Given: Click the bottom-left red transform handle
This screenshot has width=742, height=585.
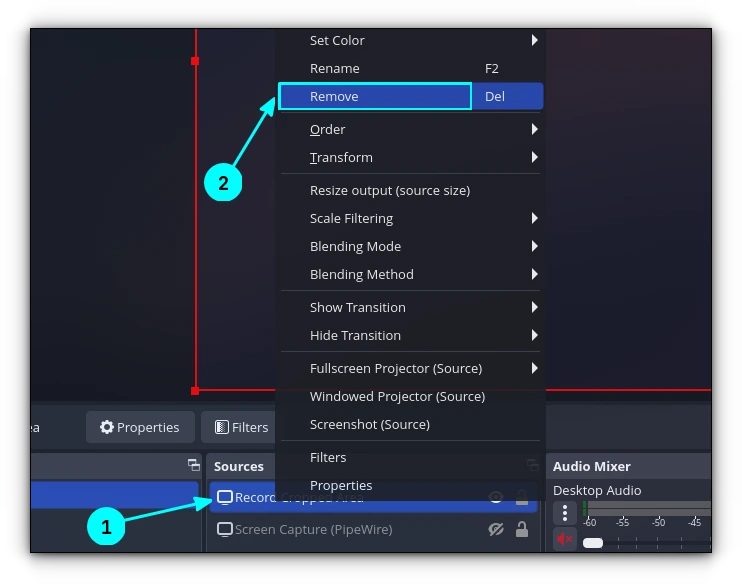Looking at the screenshot, I should click(x=195, y=391).
